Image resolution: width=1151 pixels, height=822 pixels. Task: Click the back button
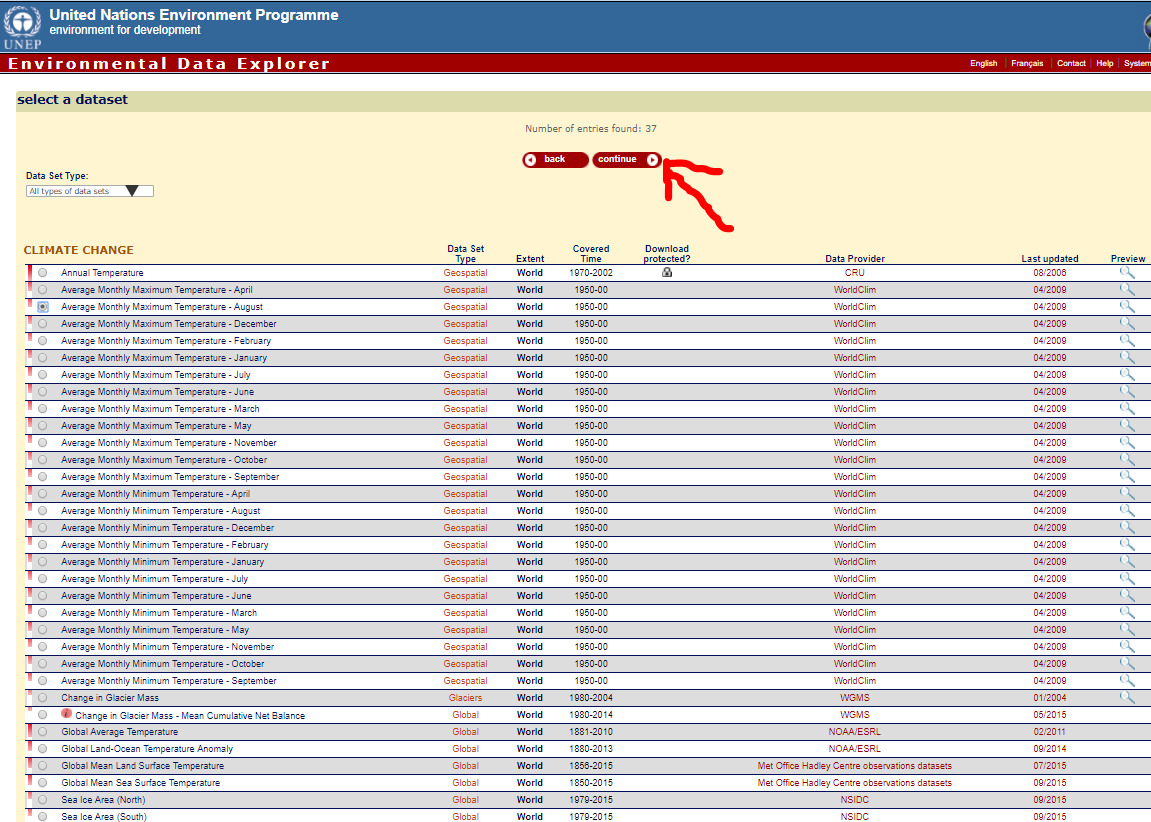[x=555, y=159]
